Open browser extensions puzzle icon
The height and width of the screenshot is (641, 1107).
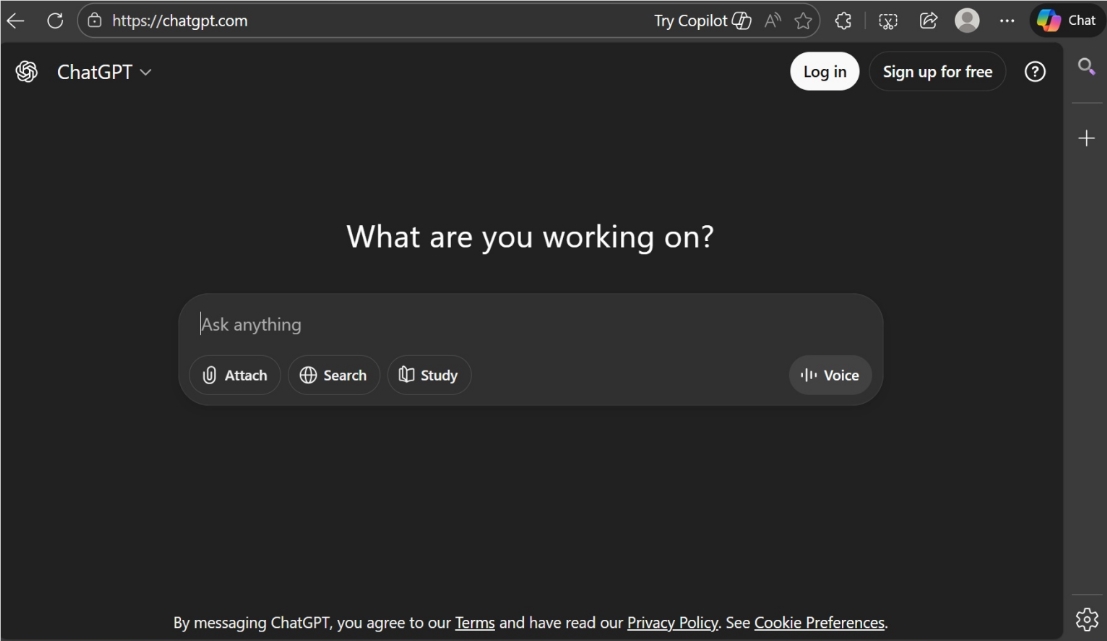tap(843, 20)
